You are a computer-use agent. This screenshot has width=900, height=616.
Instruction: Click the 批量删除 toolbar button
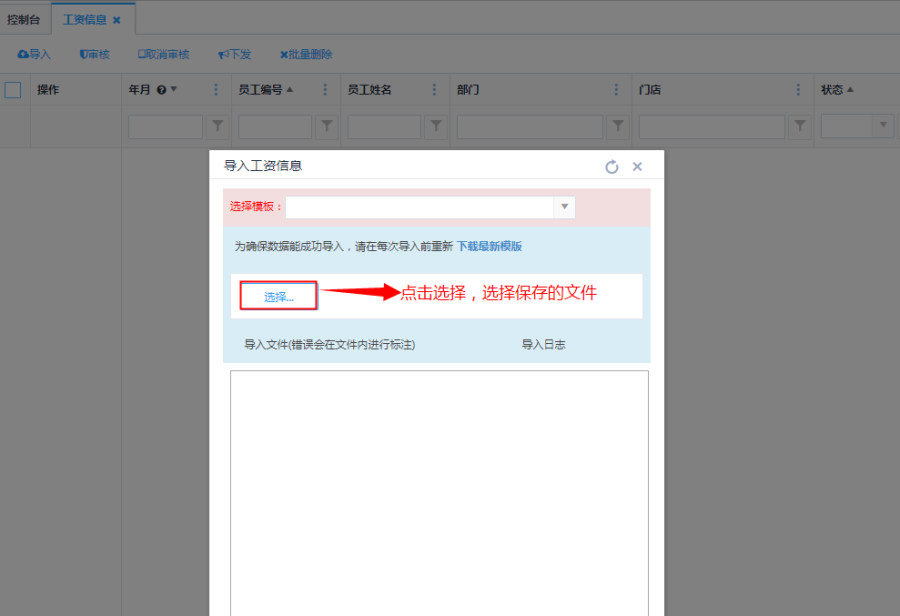coord(306,54)
